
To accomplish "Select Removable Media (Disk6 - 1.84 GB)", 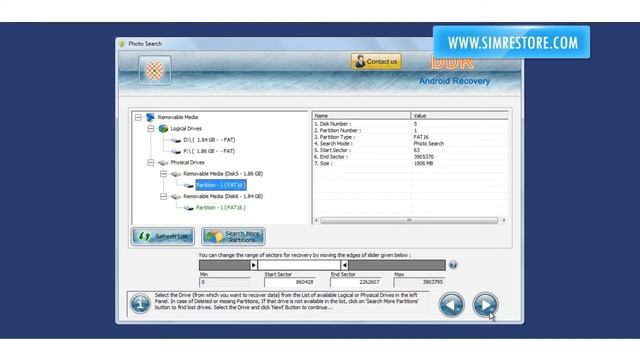I will point(223,196).
